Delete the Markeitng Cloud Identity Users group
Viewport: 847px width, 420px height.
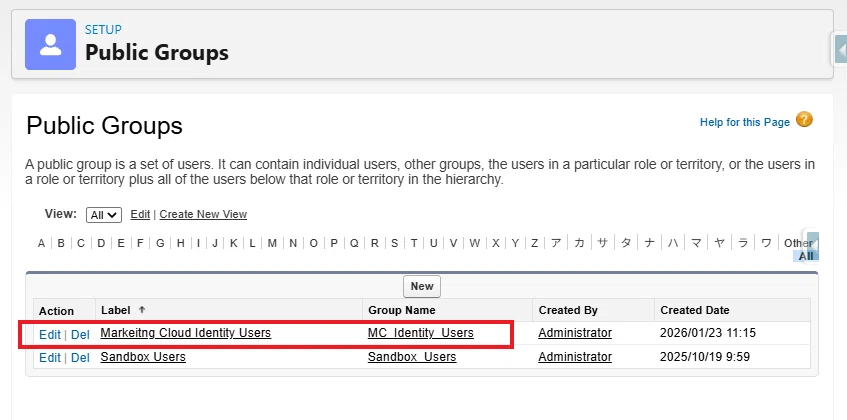pos(80,335)
